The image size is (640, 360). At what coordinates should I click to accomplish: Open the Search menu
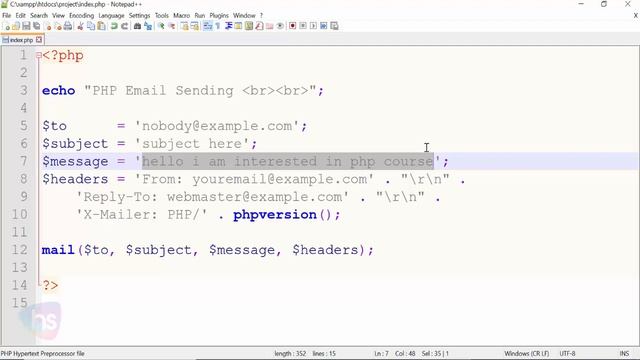point(39,16)
